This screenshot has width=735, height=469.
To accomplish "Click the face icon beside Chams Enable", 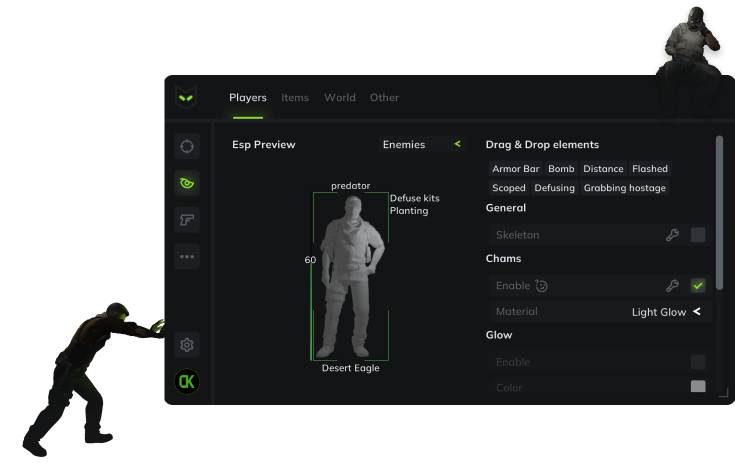I will click(x=541, y=286).
